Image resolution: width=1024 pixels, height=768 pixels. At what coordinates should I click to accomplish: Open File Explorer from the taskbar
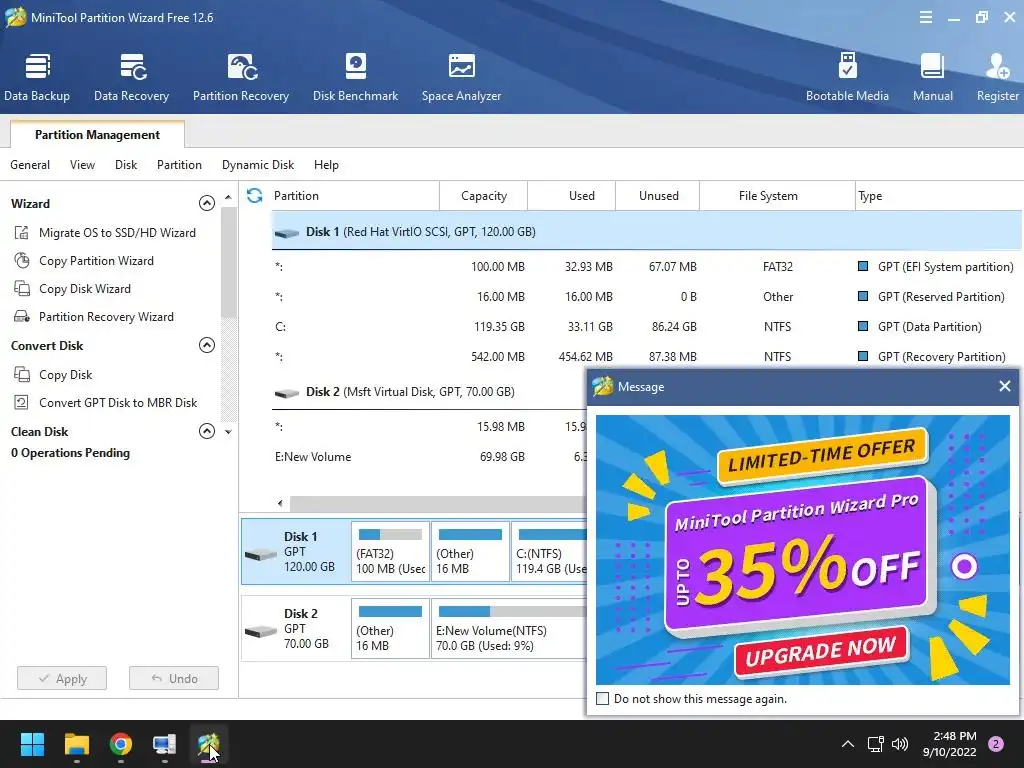[76, 744]
